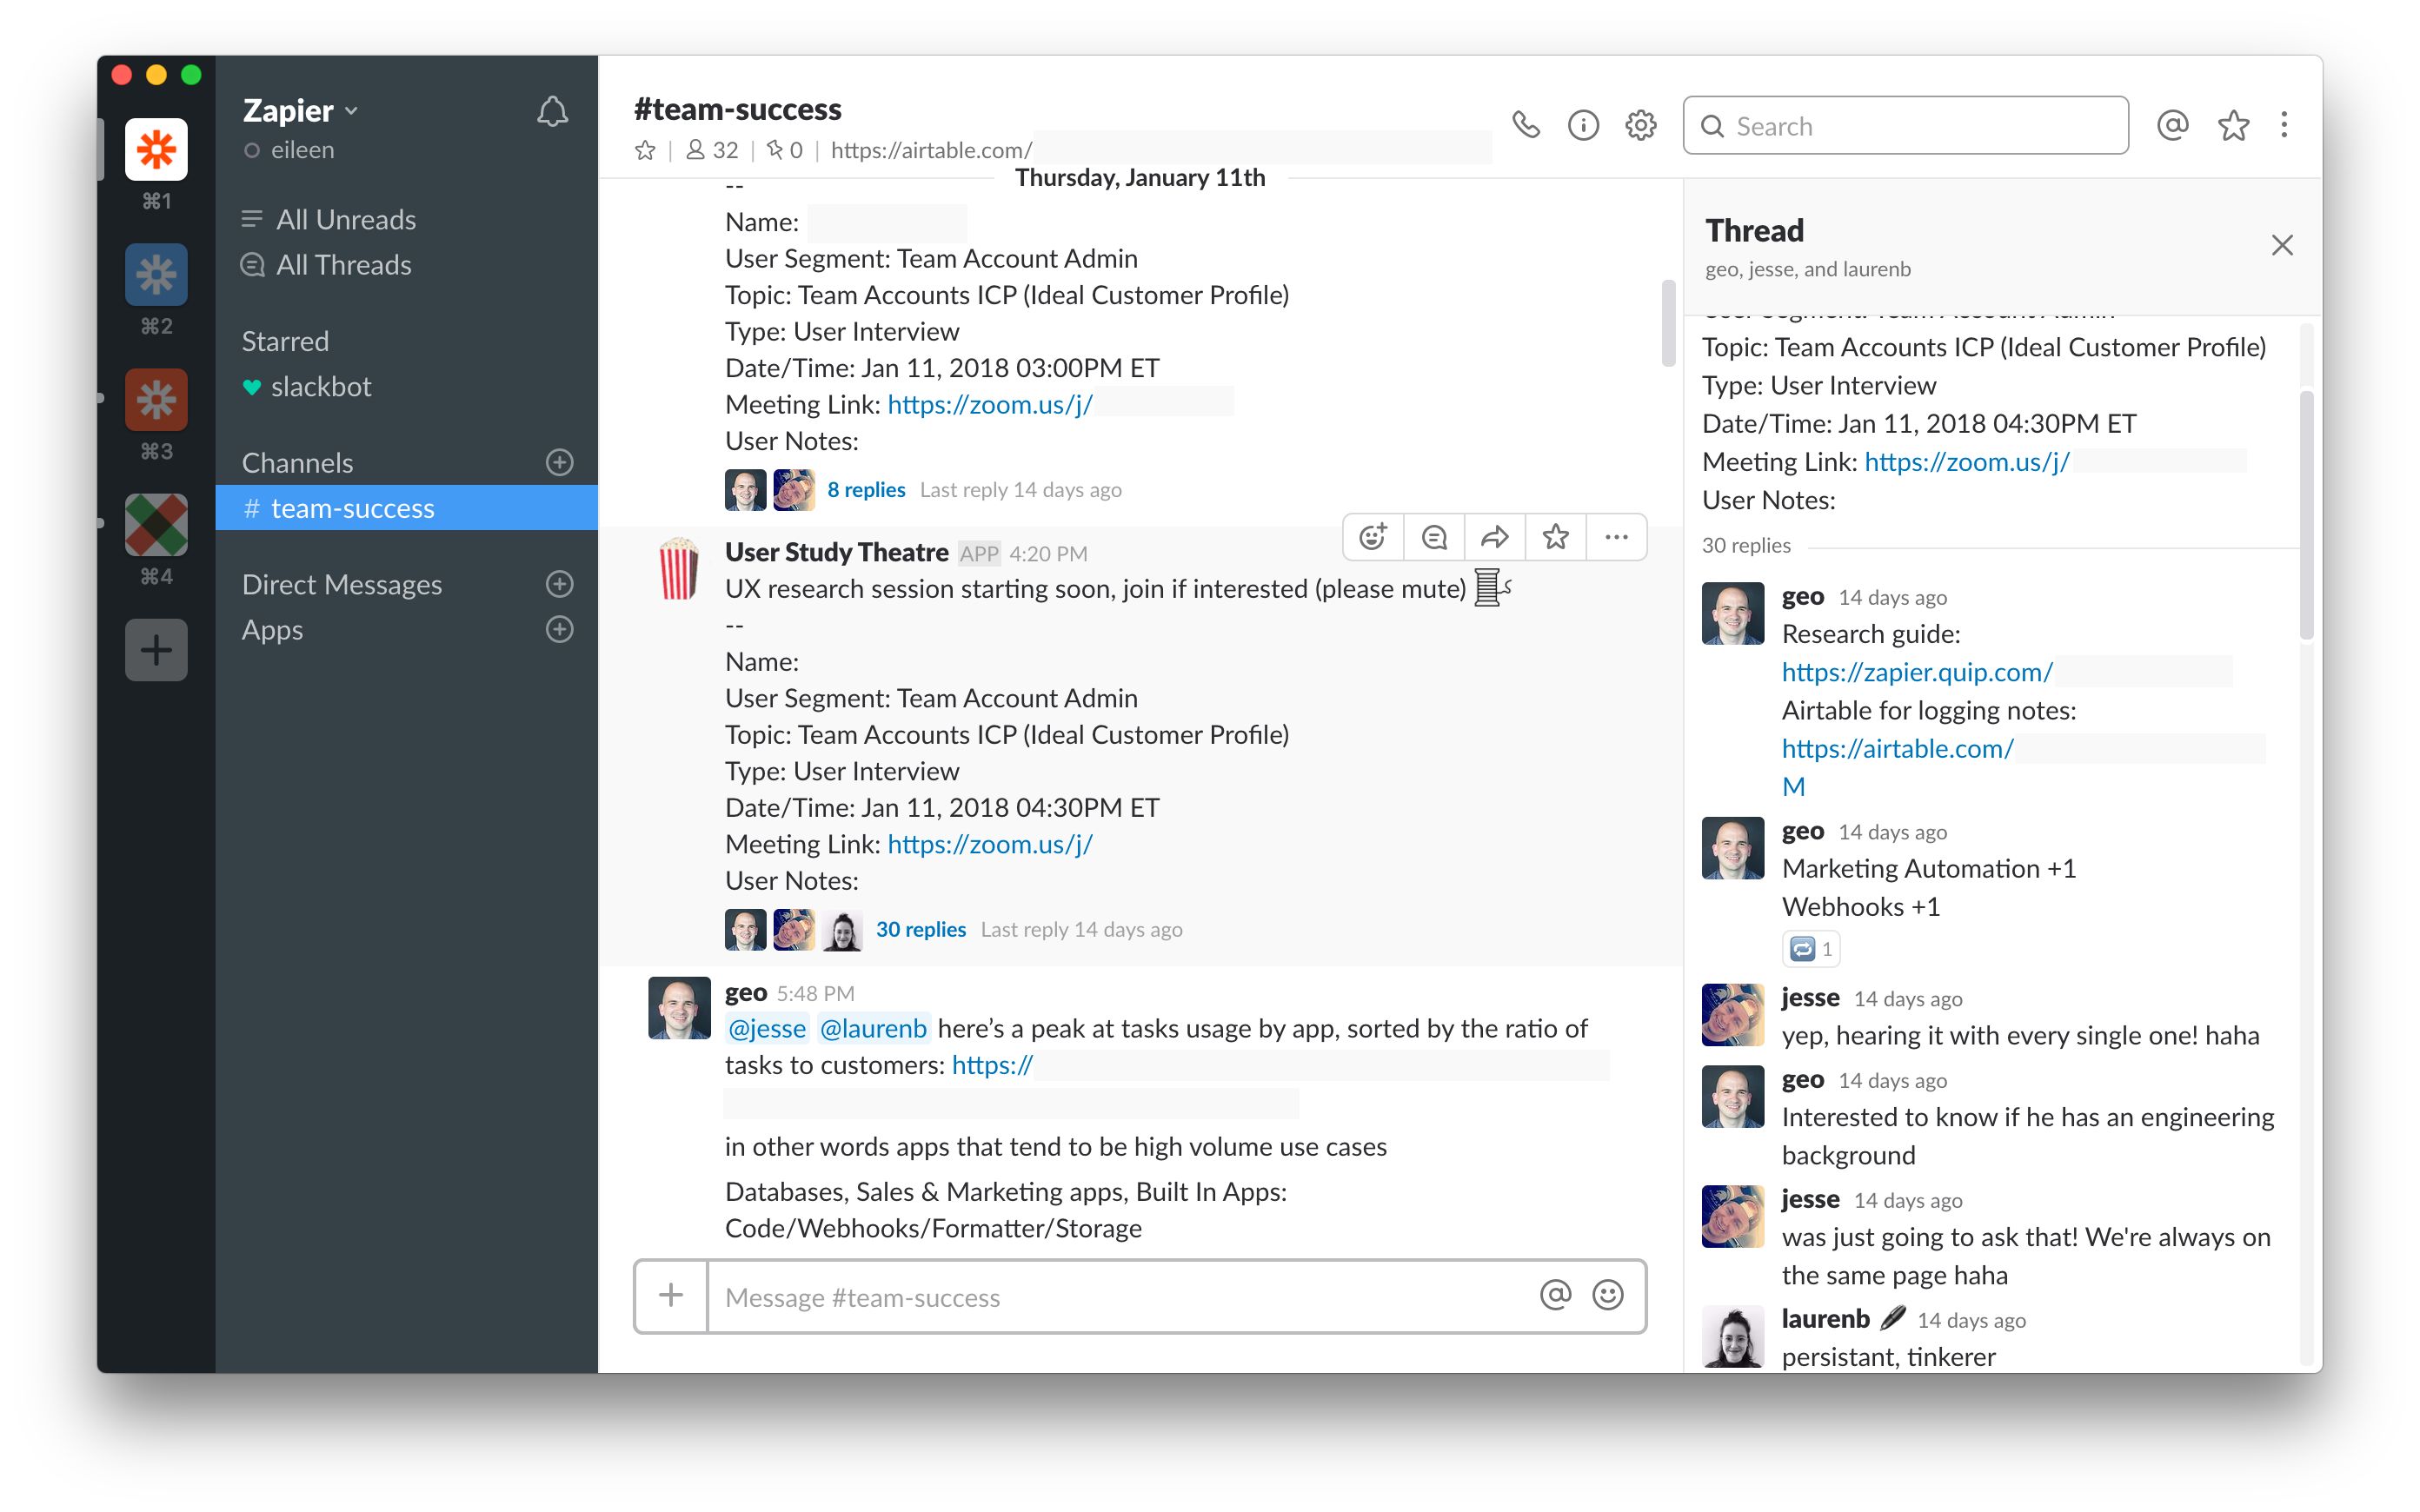Open geo's tasks usage https link
Screen dimensions: 2420x1512
coord(992,1066)
